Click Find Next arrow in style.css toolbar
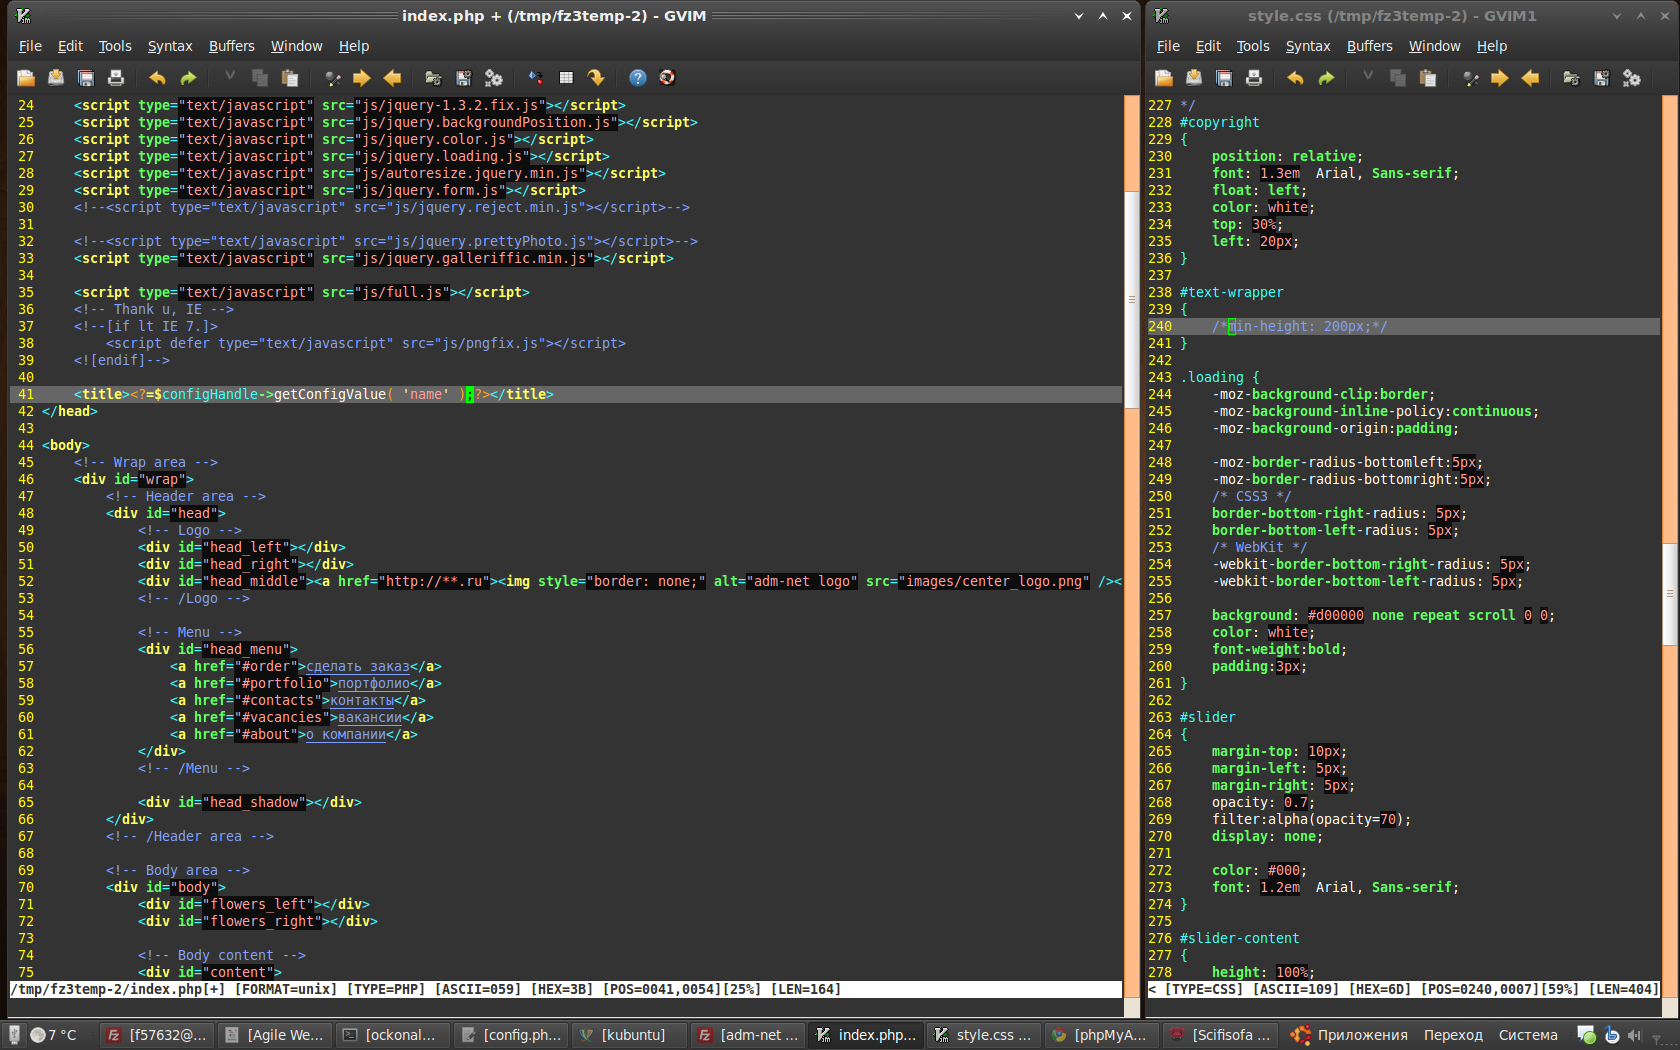The width and height of the screenshot is (1680, 1050). coord(1500,78)
